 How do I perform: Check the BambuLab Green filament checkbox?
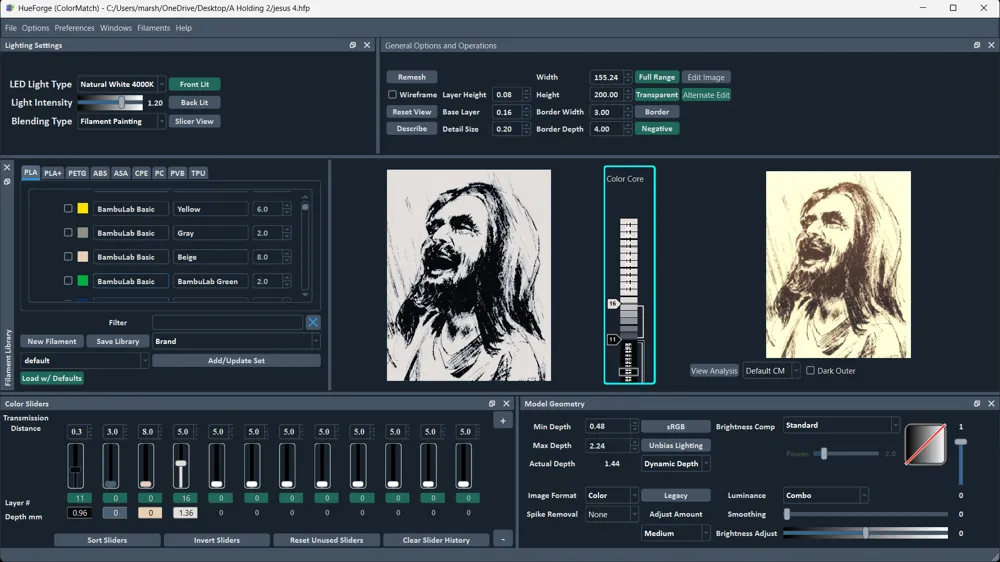pos(68,281)
